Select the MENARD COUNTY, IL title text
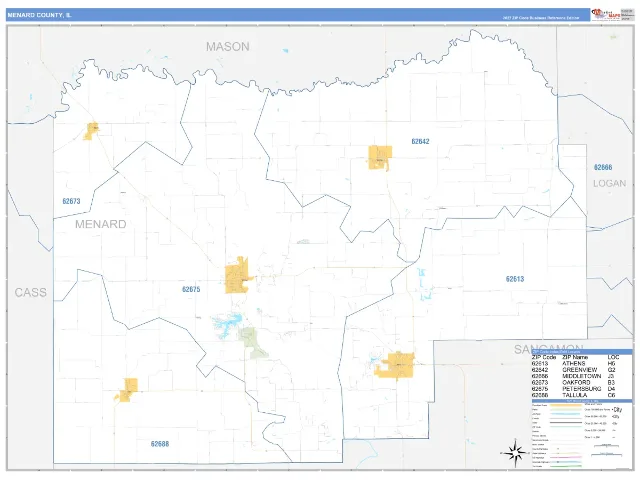The image size is (640, 480). pos(39,15)
